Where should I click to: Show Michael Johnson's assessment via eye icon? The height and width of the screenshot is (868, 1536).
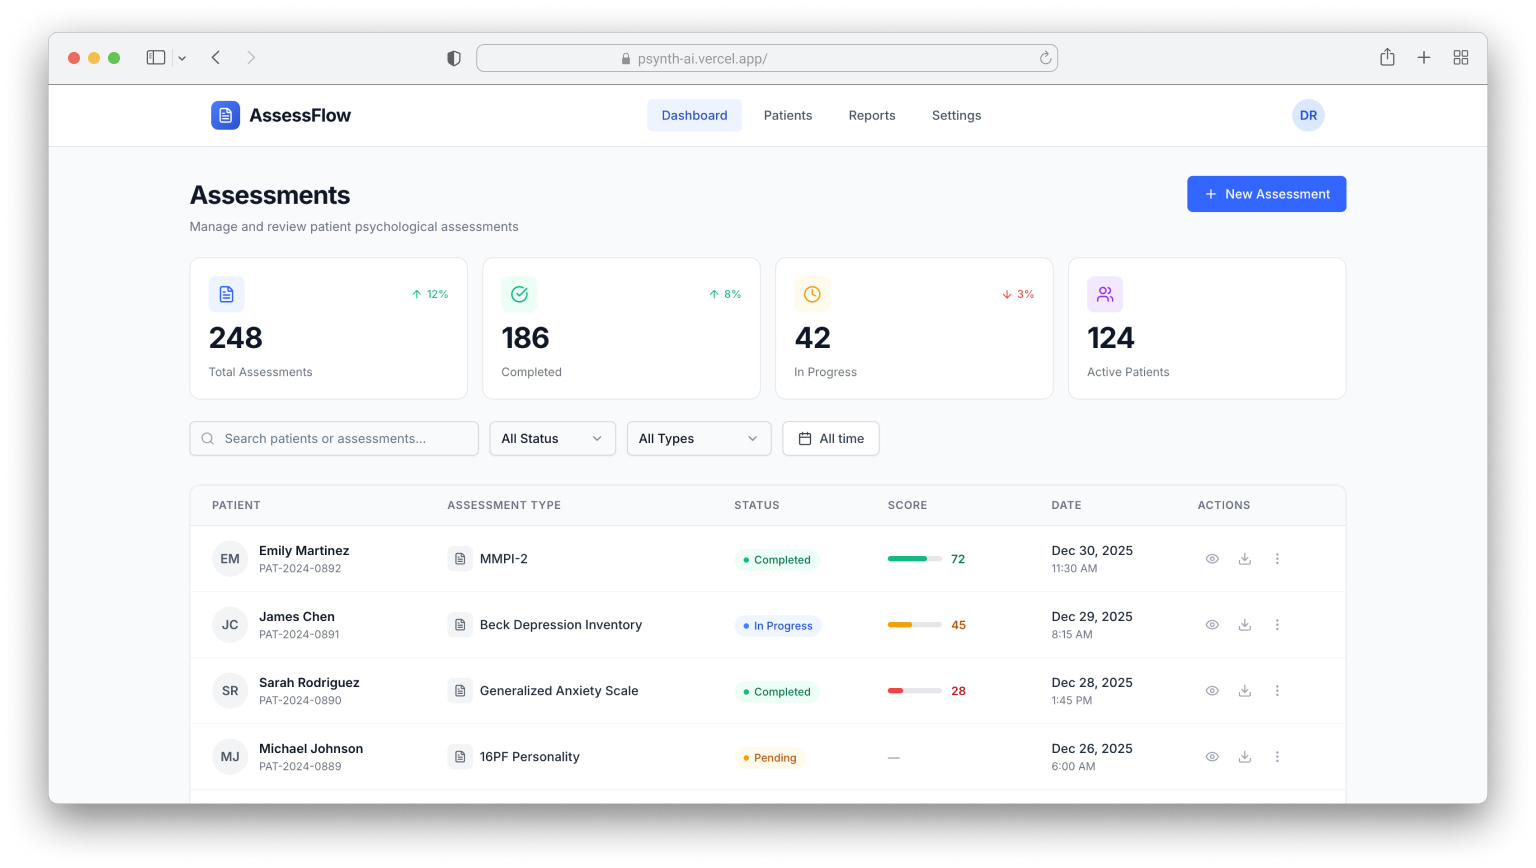tap(1212, 757)
